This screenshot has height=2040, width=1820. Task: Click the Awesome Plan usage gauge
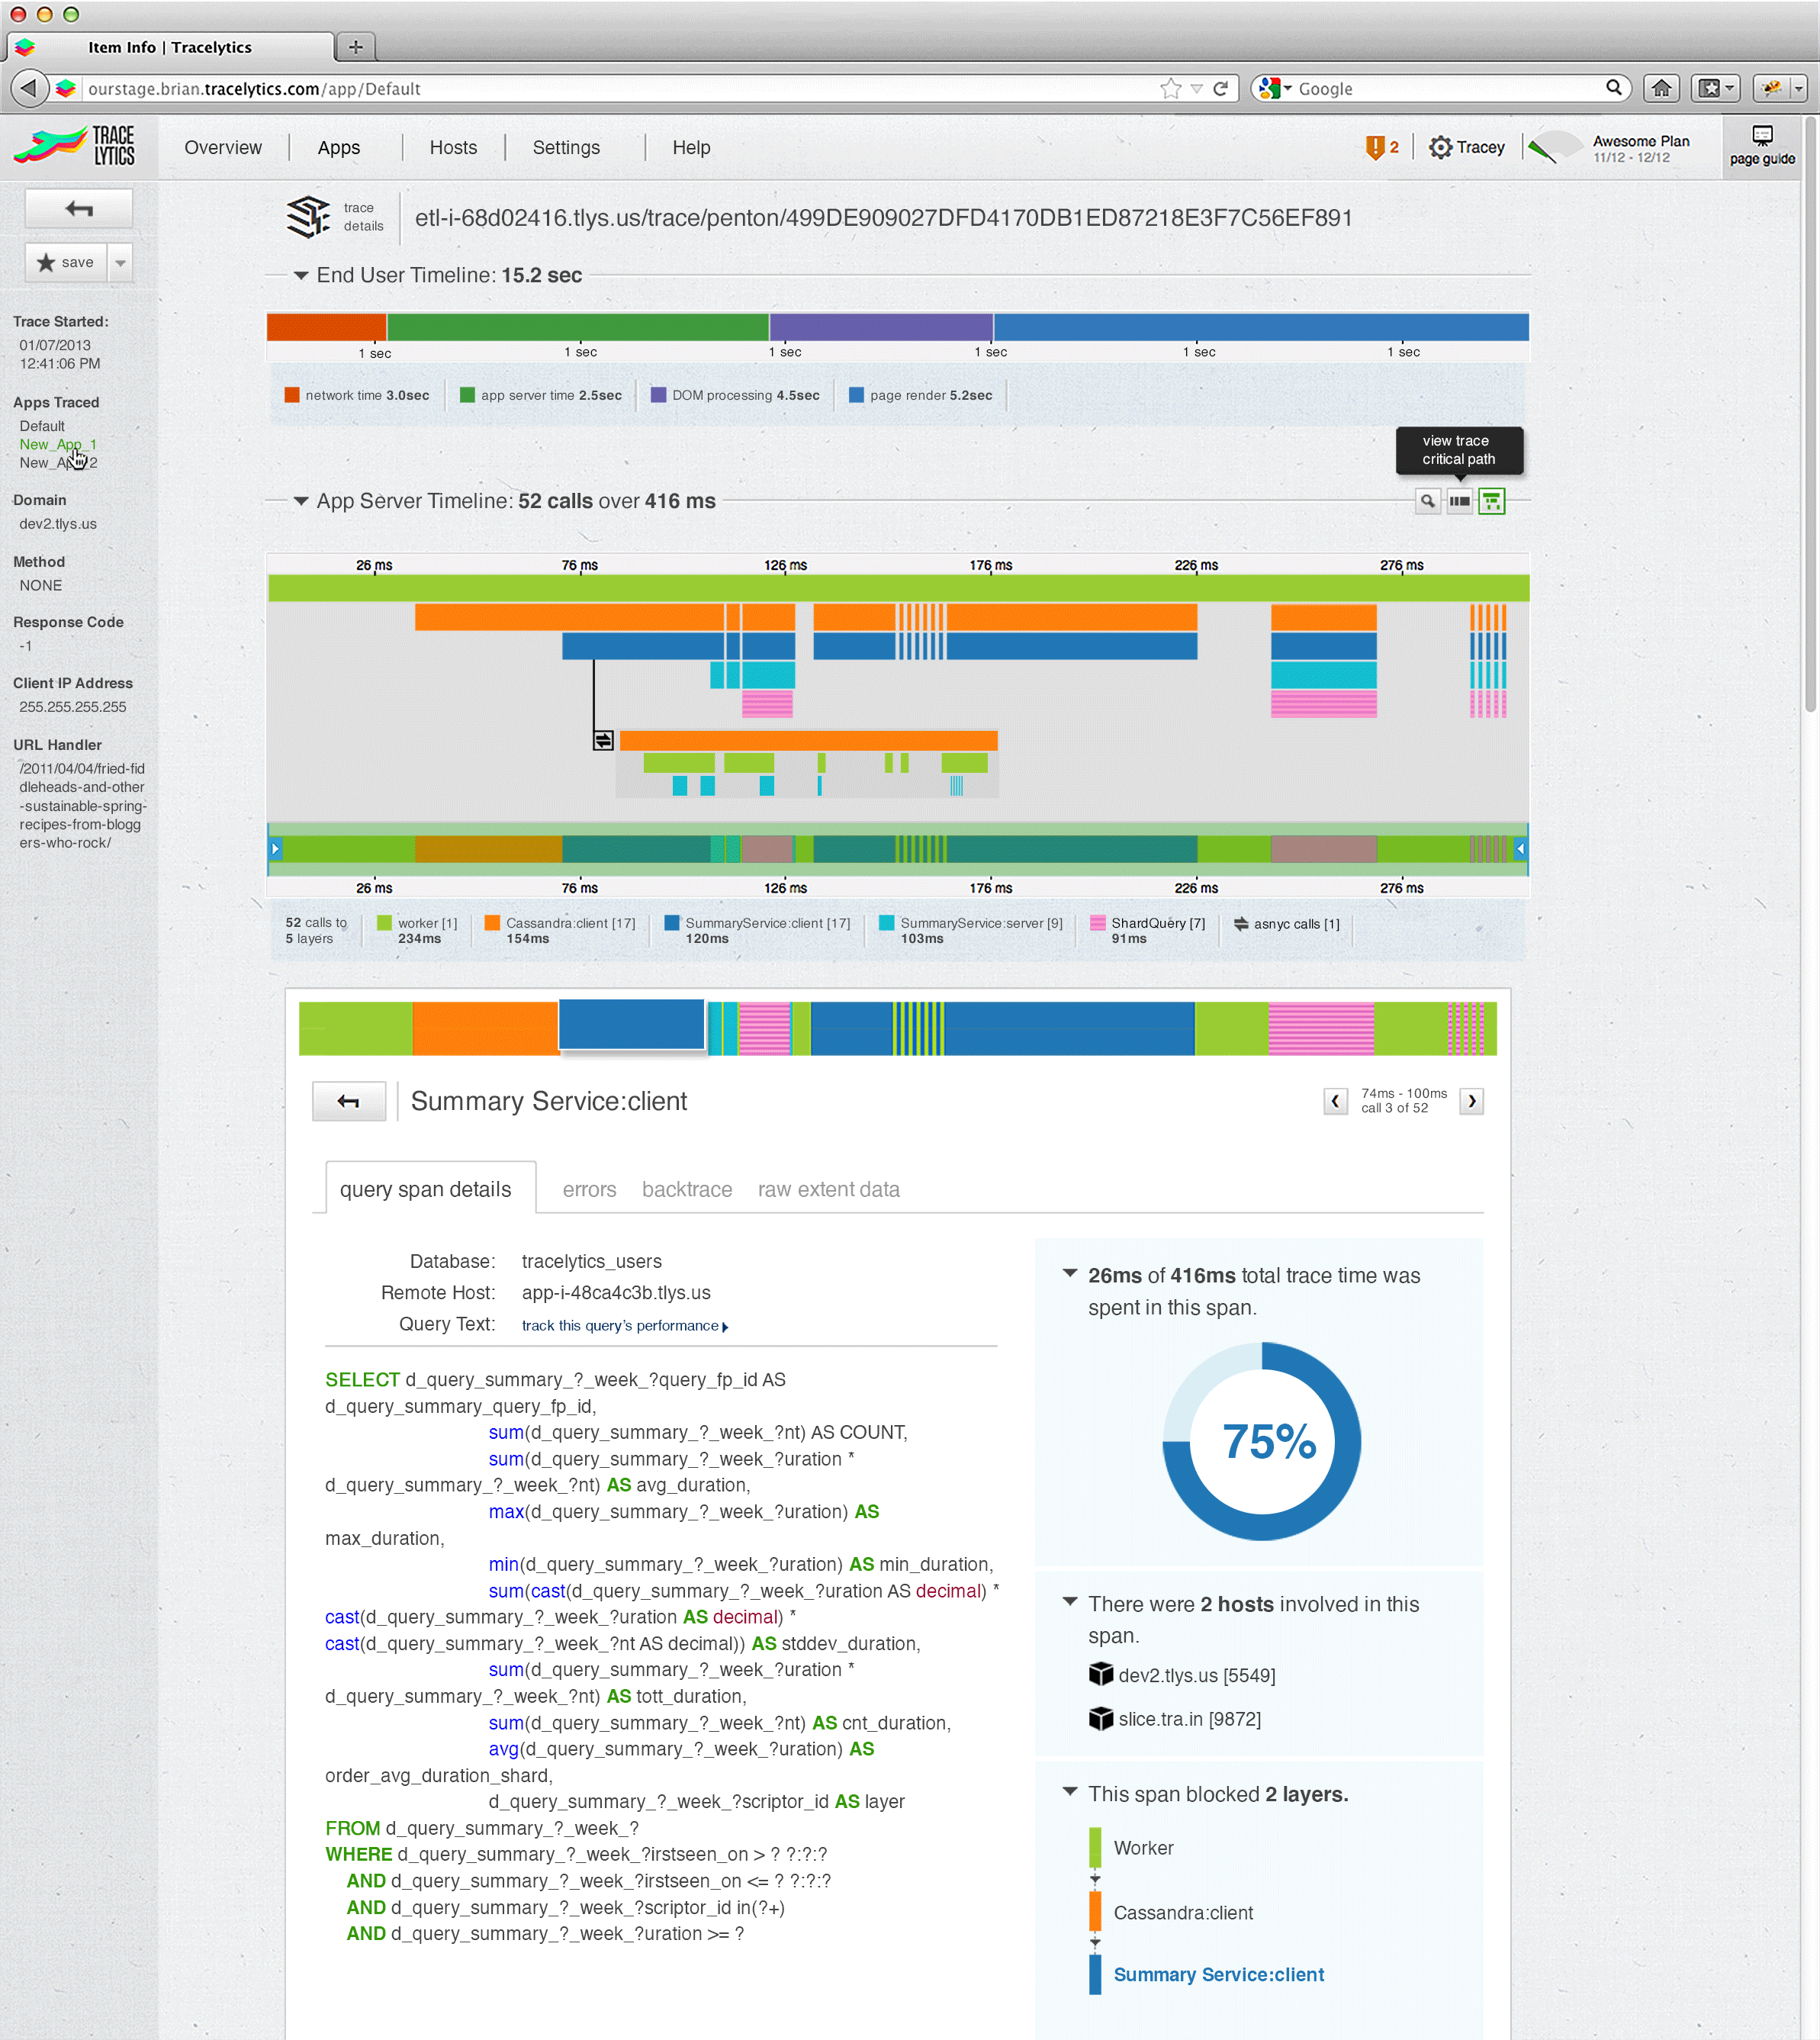[1557, 148]
